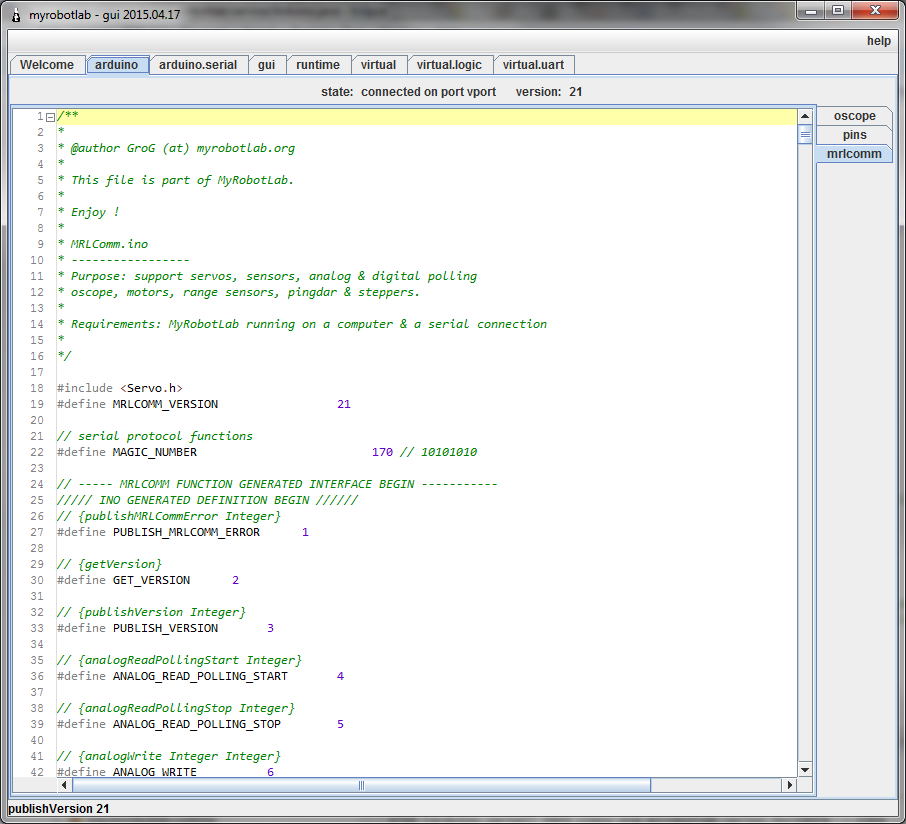Open the virtual.logic tab
The height and width of the screenshot is (824, 906).
[x=450, y=65]
